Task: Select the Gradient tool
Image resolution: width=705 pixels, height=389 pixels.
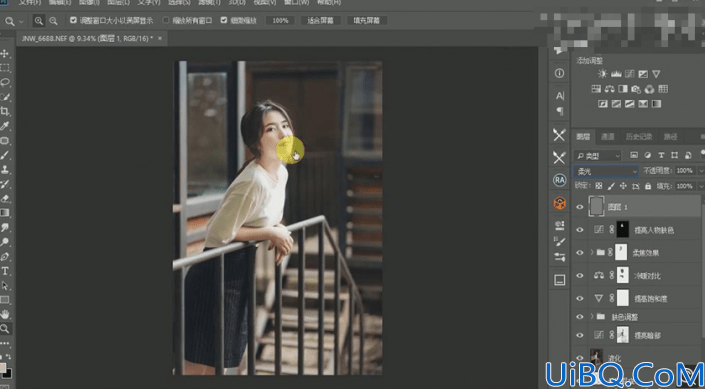Action: 5,213
